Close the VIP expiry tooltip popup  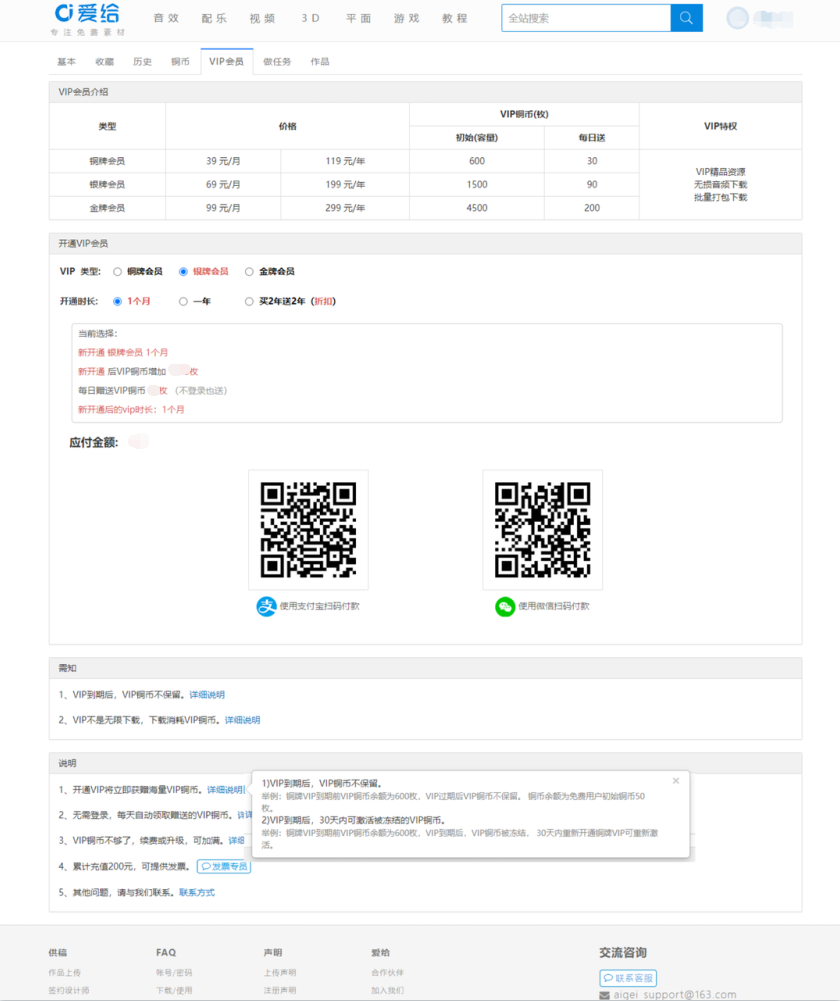coord(676,781)
